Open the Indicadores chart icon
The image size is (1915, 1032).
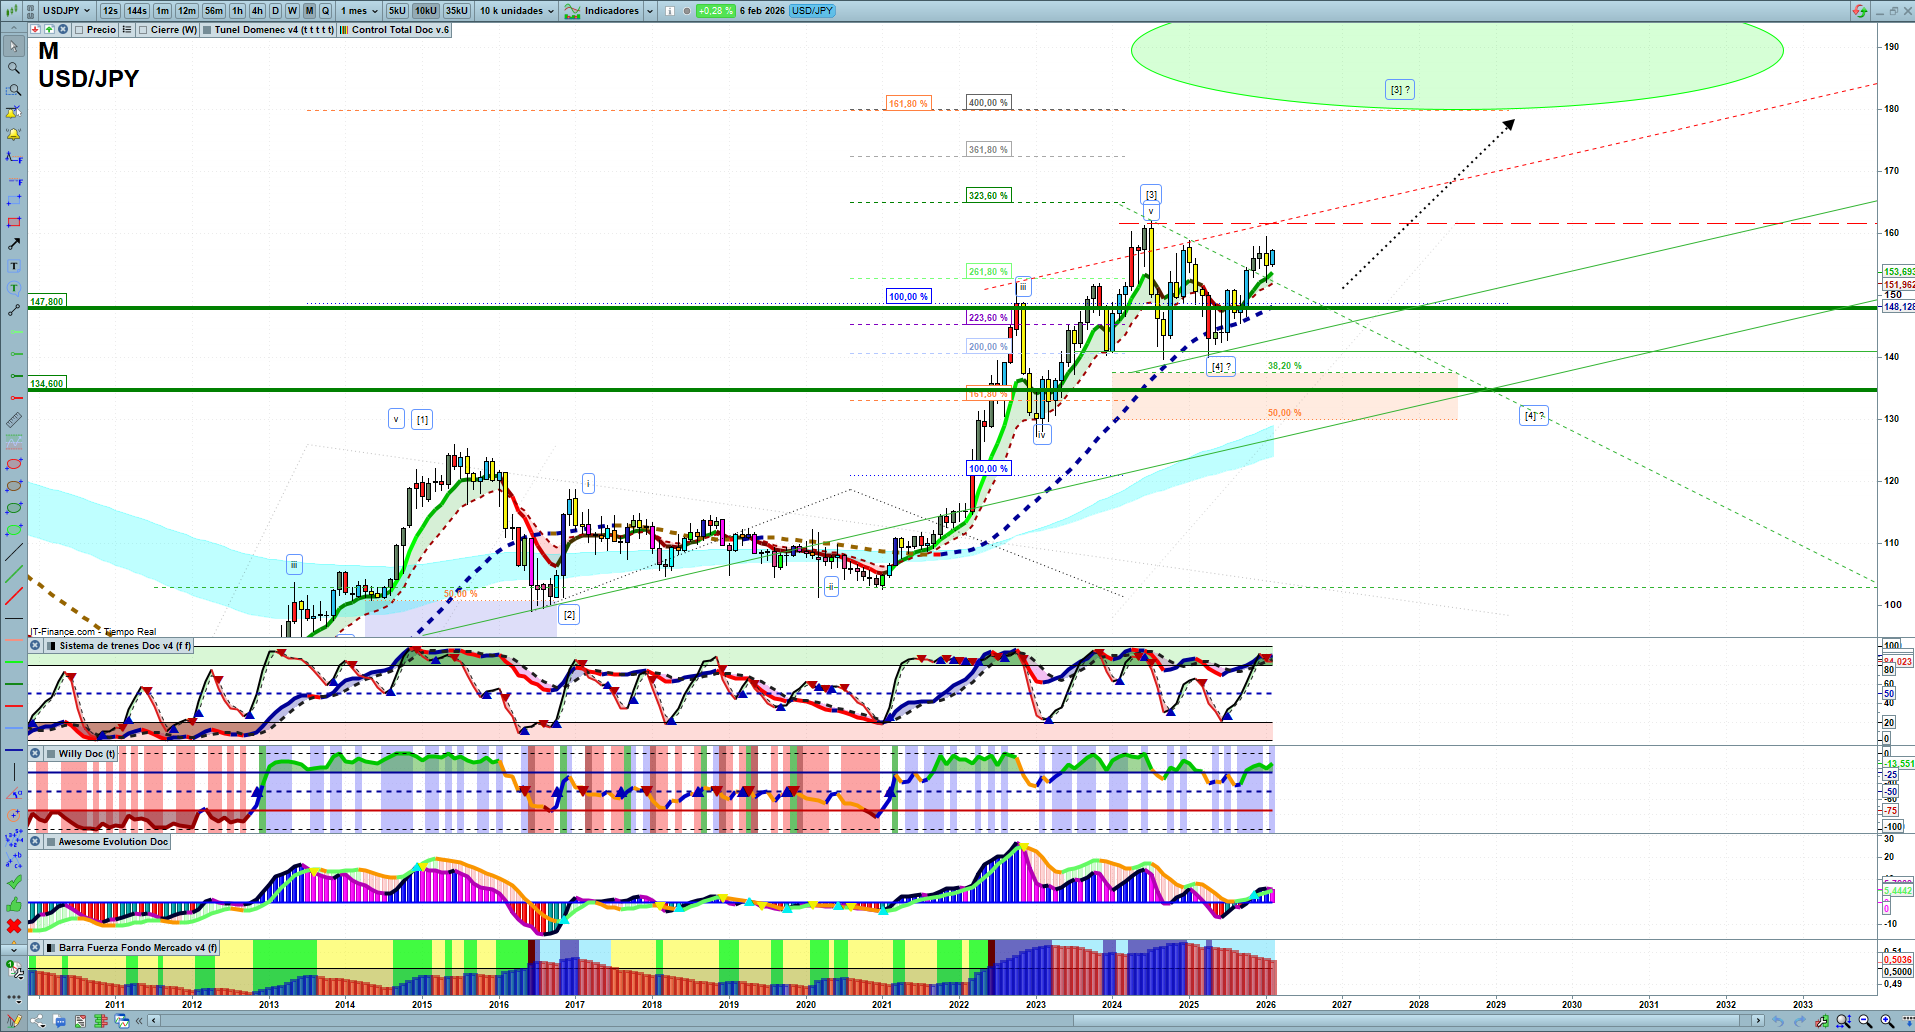[x=572, y=11]
